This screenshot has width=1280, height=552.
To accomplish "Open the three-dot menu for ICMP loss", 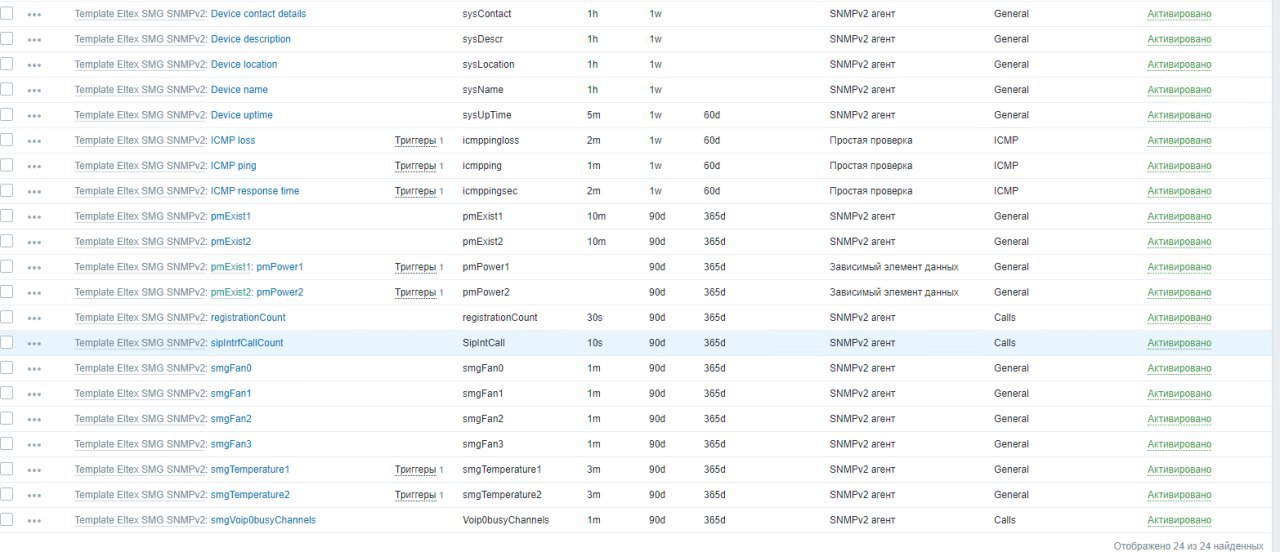I will point(34,141).
